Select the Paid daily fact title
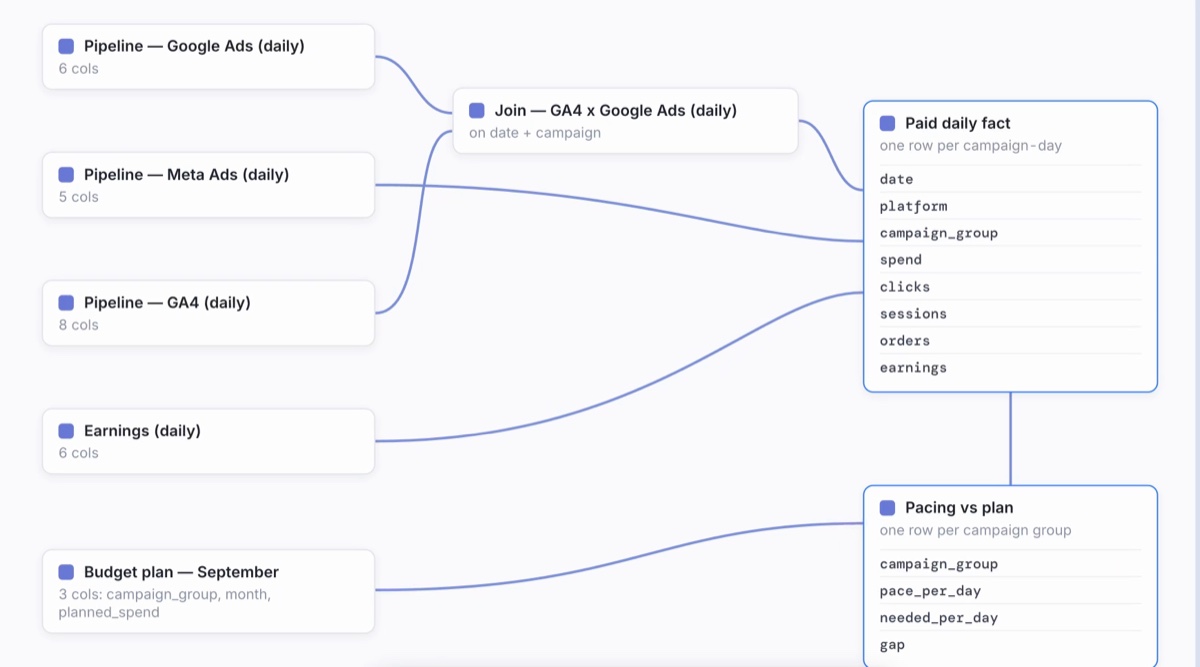Viewport: 1200px width, 667px height. coord(958,123)
